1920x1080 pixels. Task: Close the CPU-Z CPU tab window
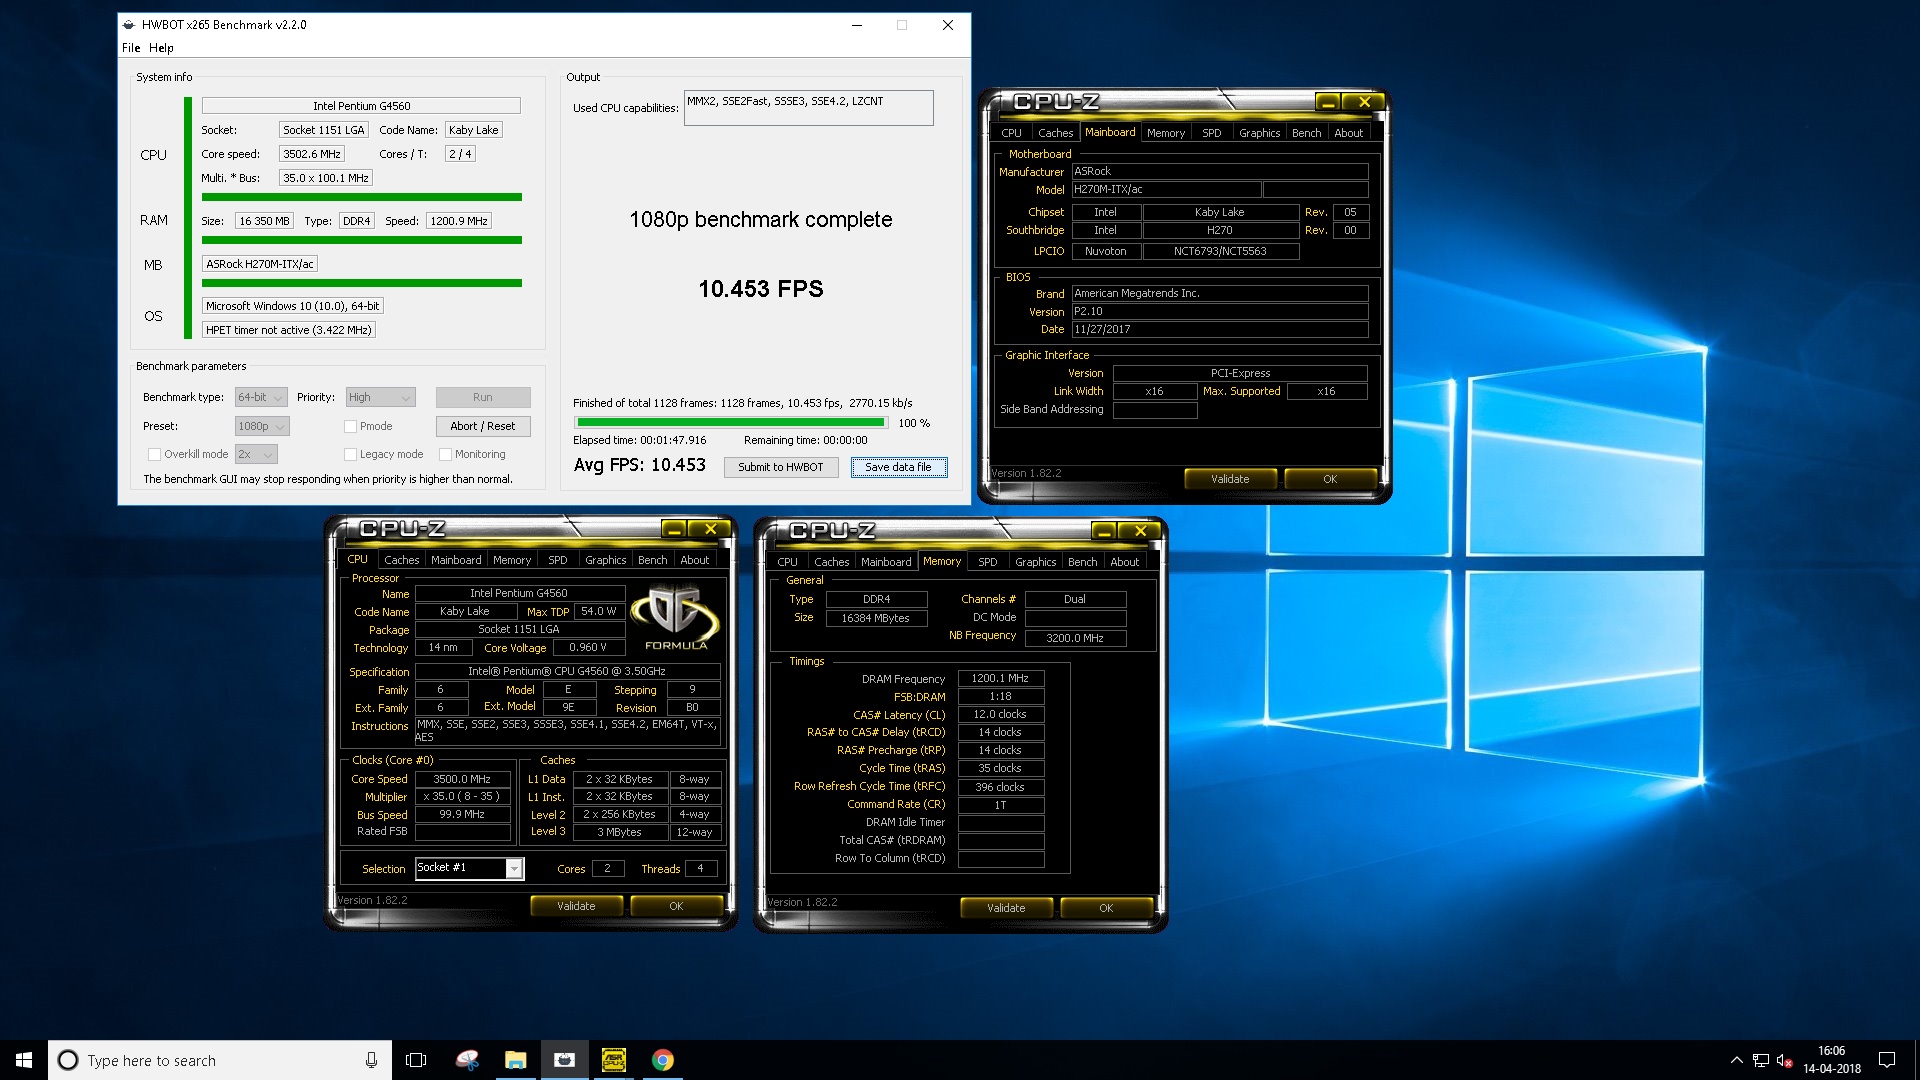[711, 529]
